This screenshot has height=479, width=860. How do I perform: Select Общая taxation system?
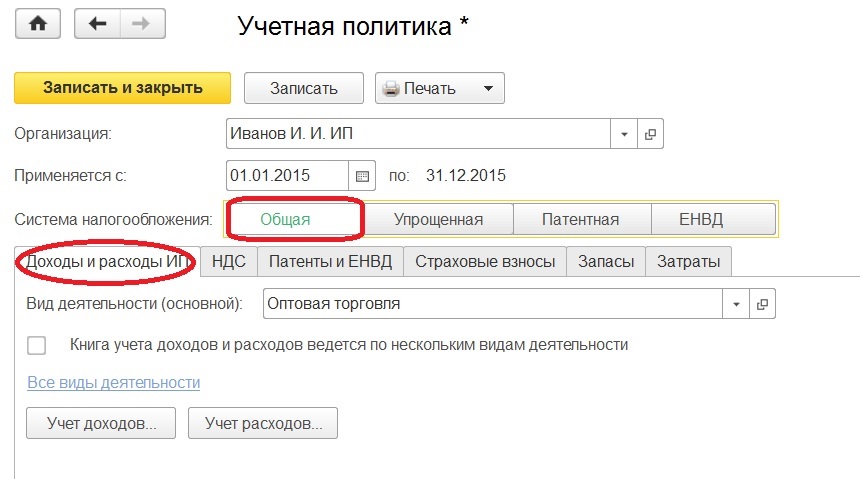[x=295, y=219]
